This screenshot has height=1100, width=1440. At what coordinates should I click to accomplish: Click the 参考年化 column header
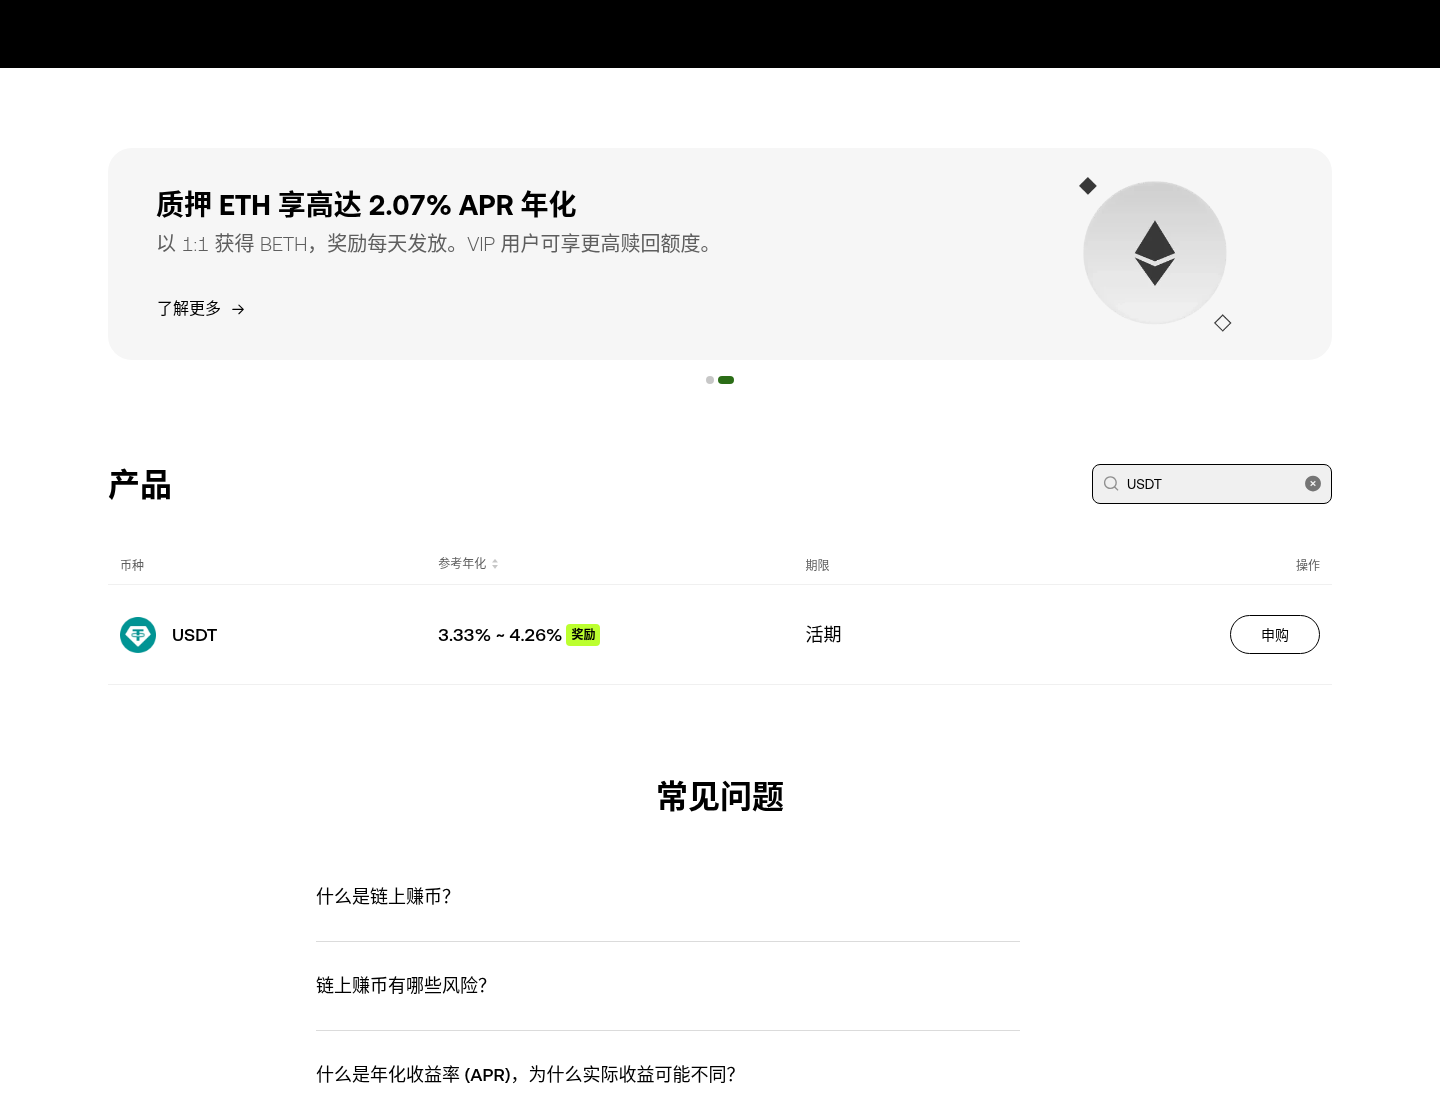click(x=462, y=564)
